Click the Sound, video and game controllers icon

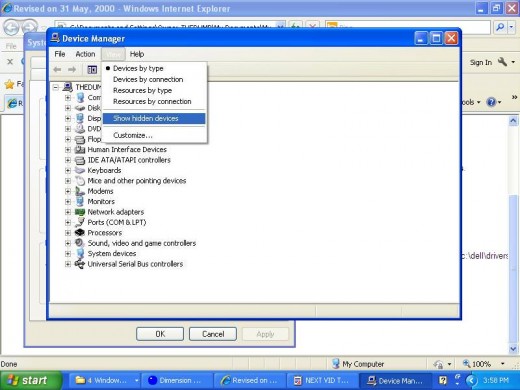[80, 243]
